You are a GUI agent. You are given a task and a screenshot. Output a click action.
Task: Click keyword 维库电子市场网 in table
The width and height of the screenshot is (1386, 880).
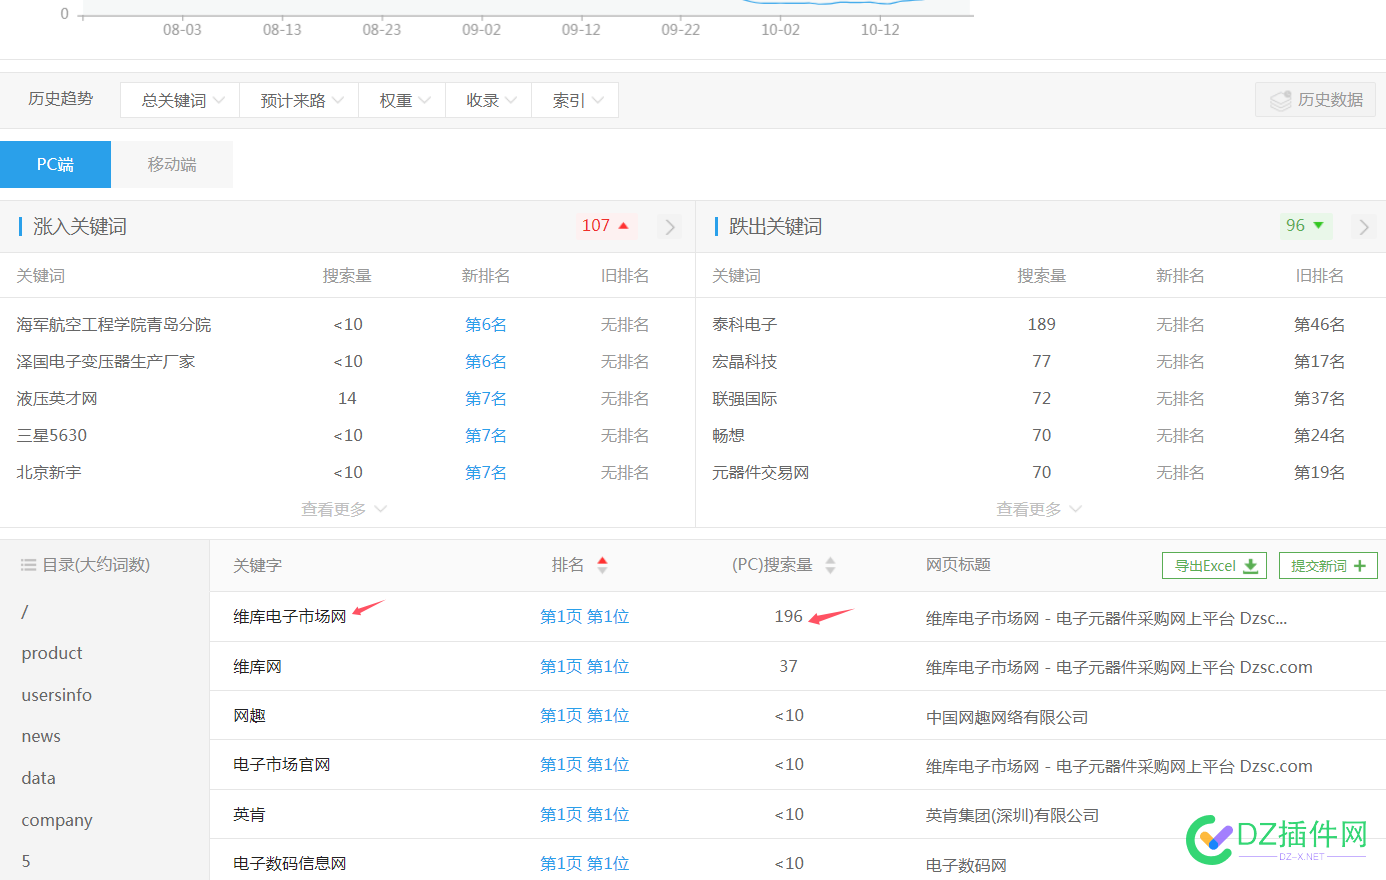click(x=289, y=617)
